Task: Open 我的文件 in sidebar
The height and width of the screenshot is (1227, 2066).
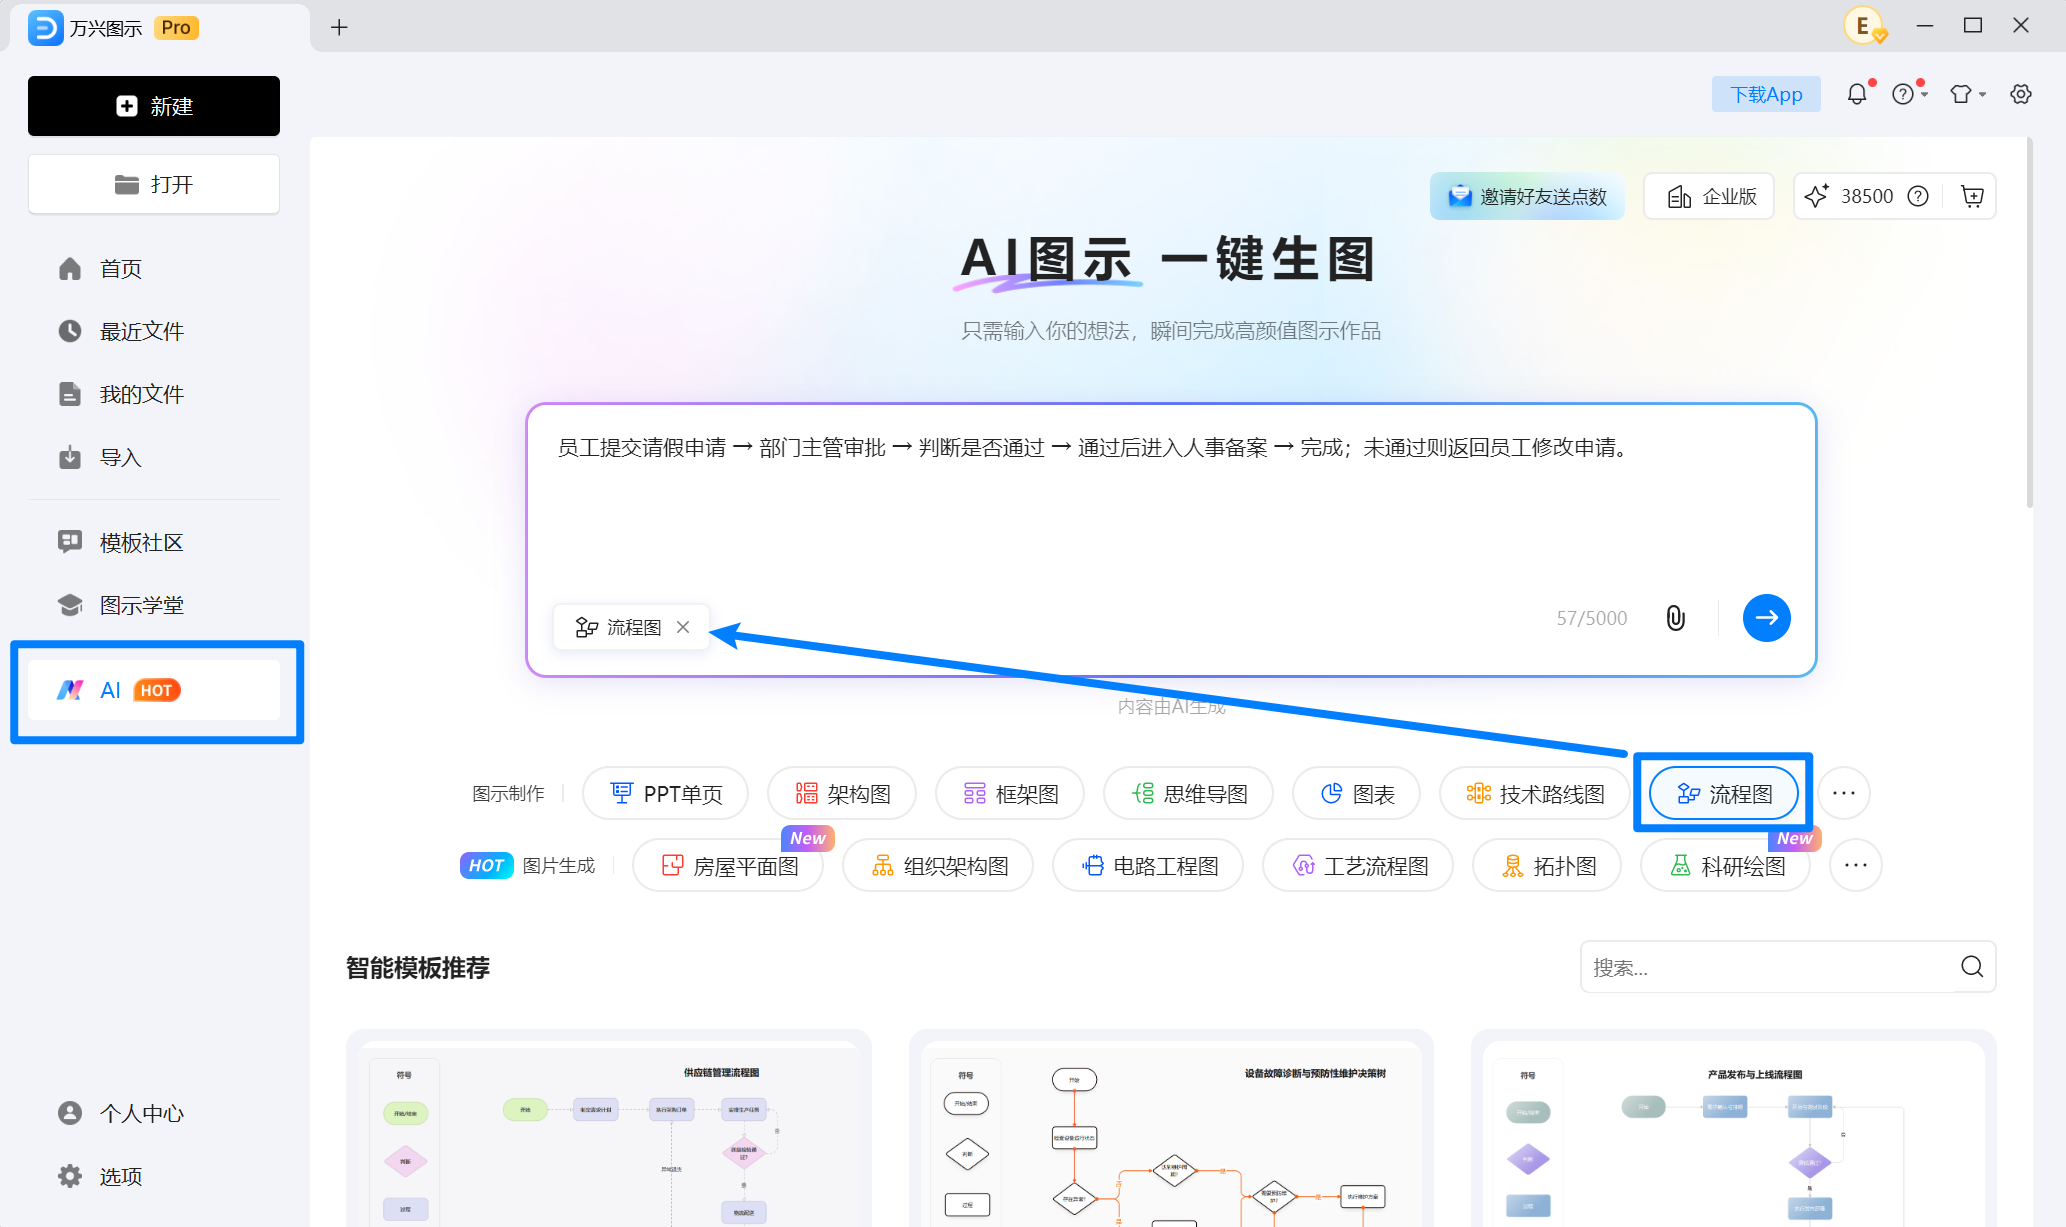Action: pyautogui.click(x=154, y=394)
